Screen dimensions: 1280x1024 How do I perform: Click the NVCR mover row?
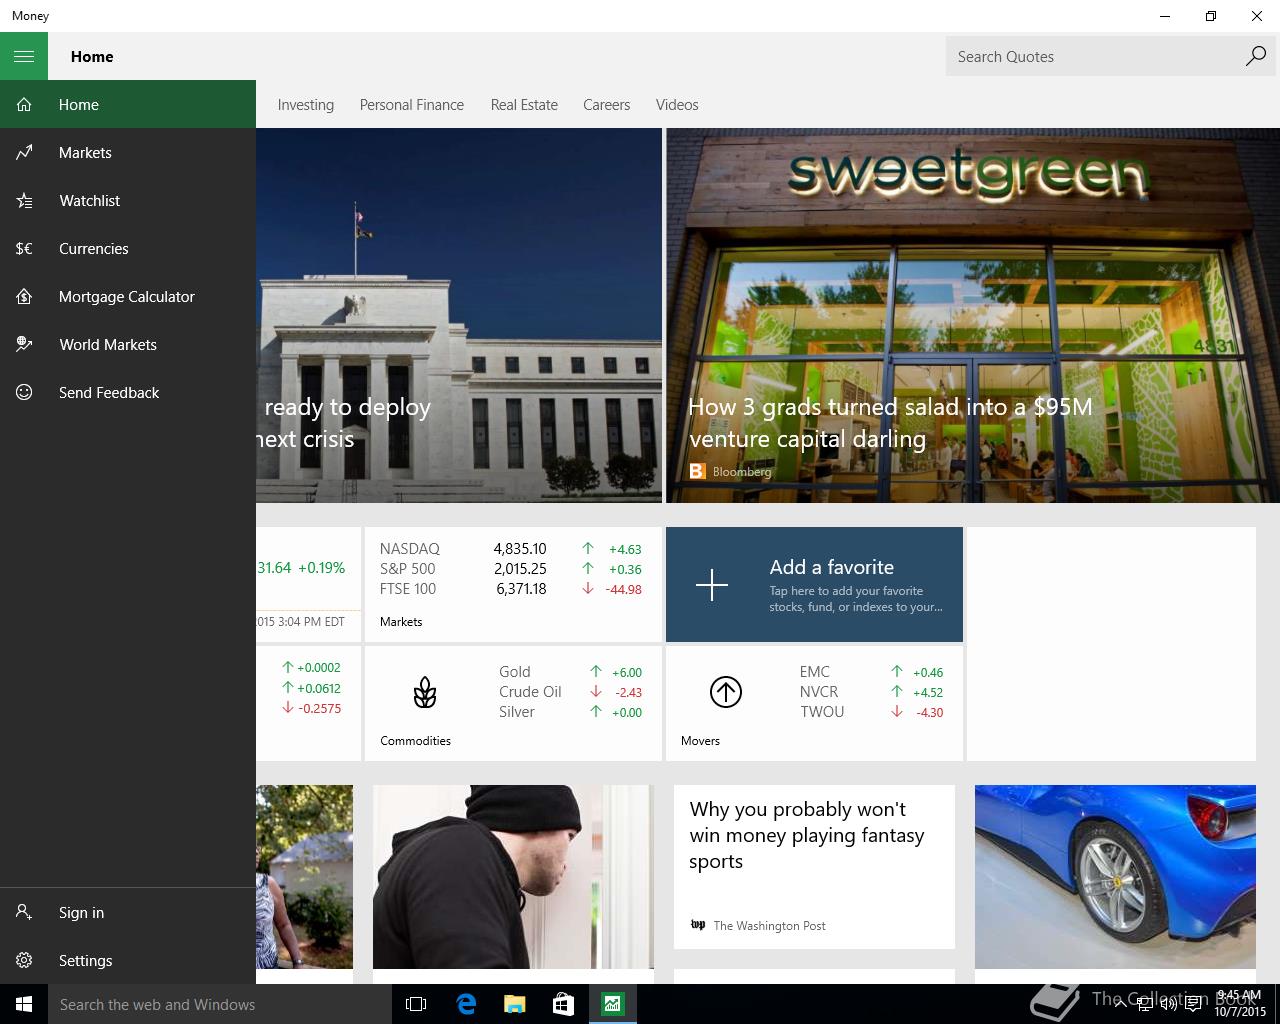click(871, 691)
